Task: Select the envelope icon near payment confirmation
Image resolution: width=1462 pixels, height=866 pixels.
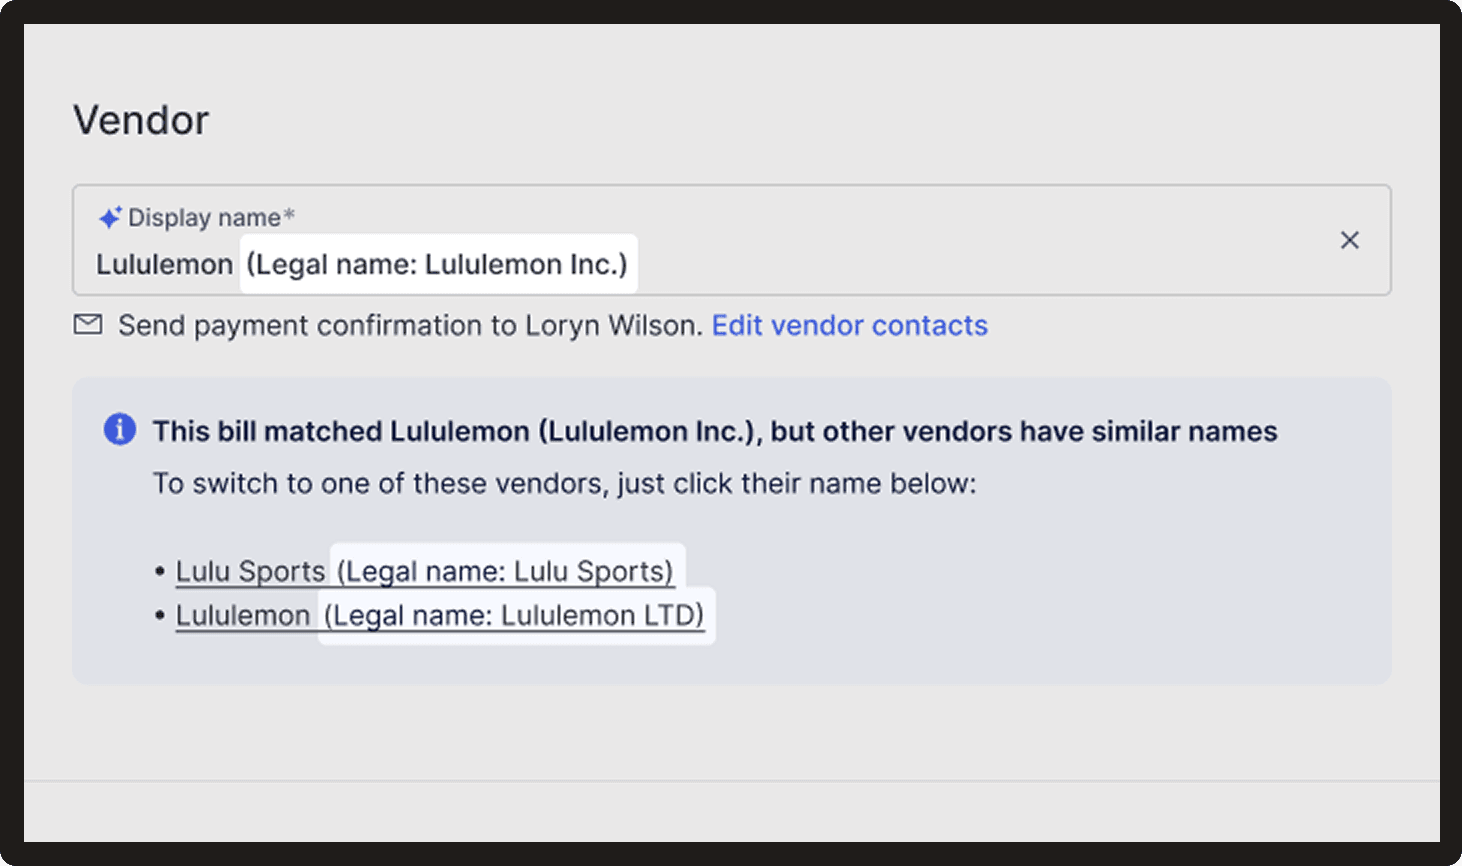Action: point(88,324)
